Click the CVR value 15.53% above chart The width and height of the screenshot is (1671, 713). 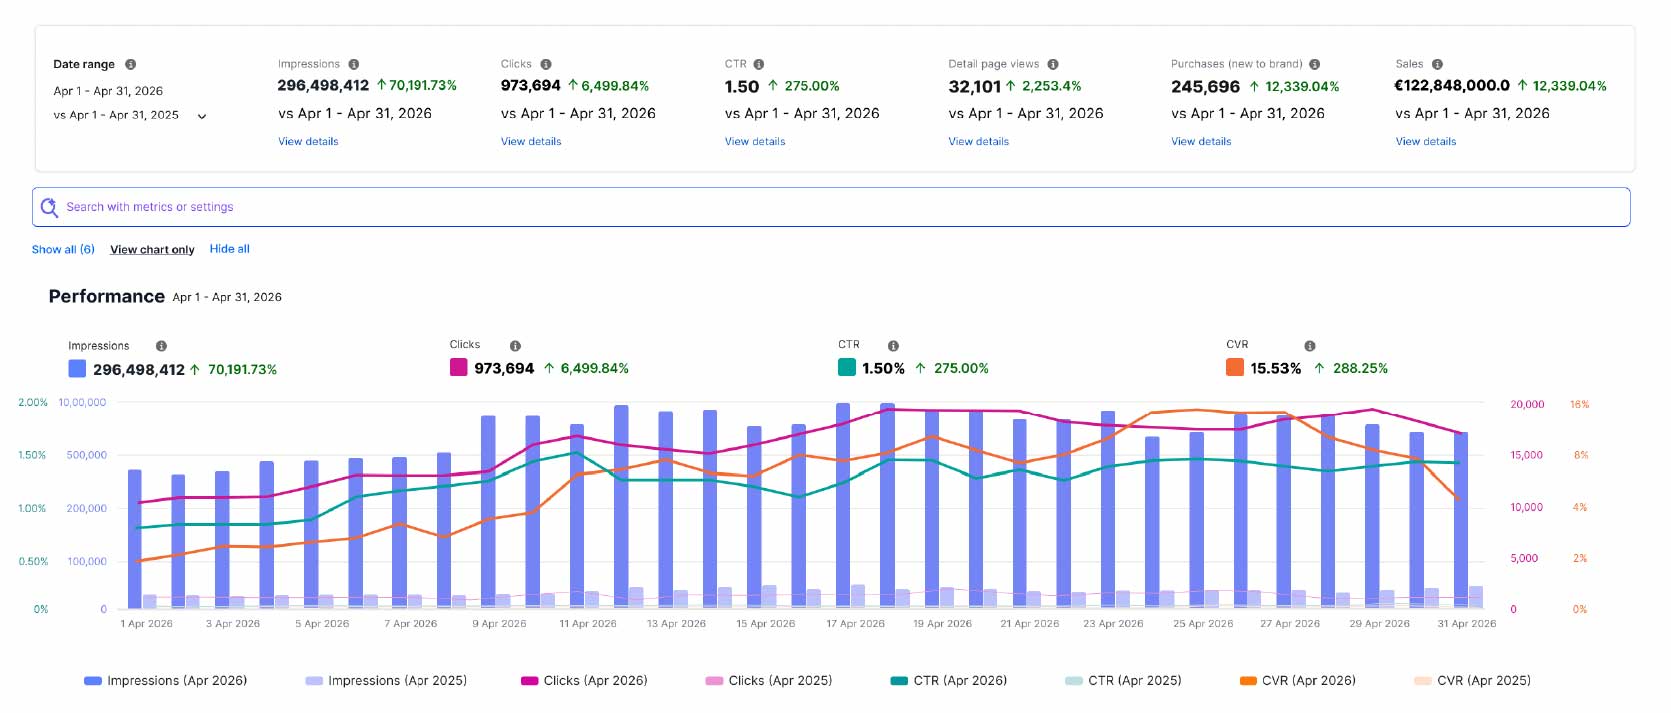pyautogui.click(x=1276, y=369)
